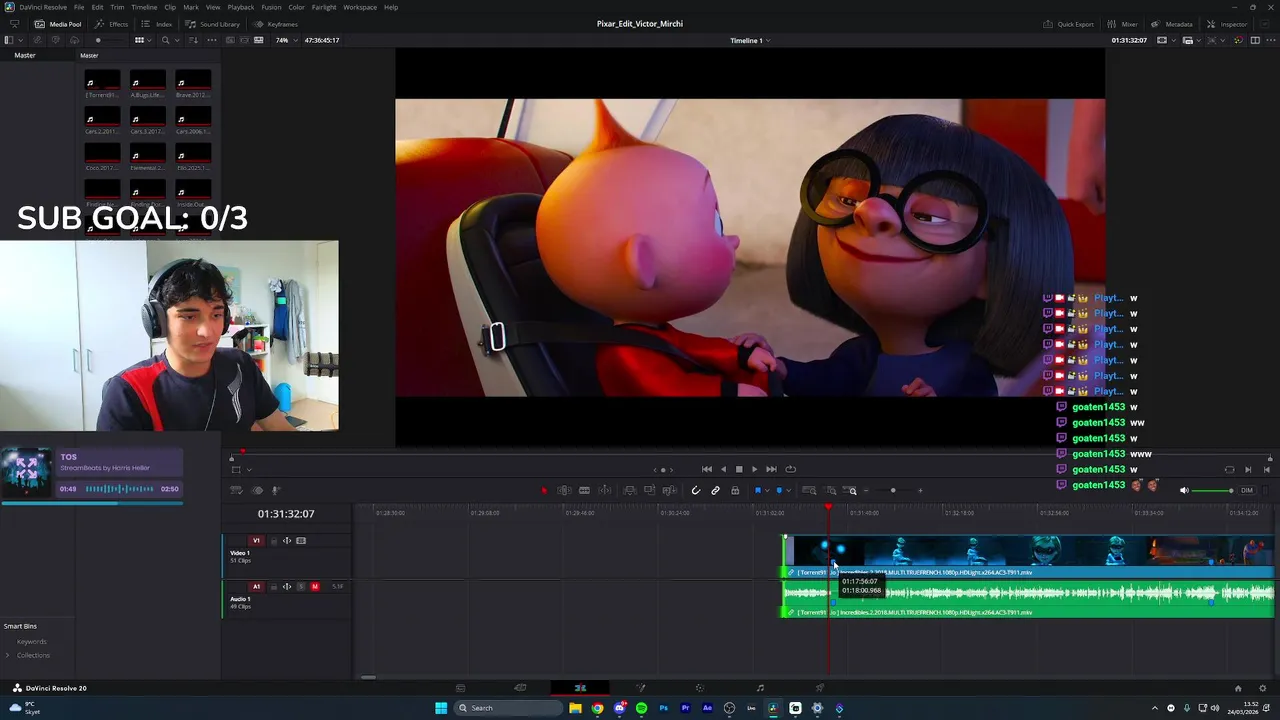The height and width of the screenshot is (720, 1280).
Task: Toggle solo on the Audio 1 track
Action: pyautogui.click(x=301, y=587)
